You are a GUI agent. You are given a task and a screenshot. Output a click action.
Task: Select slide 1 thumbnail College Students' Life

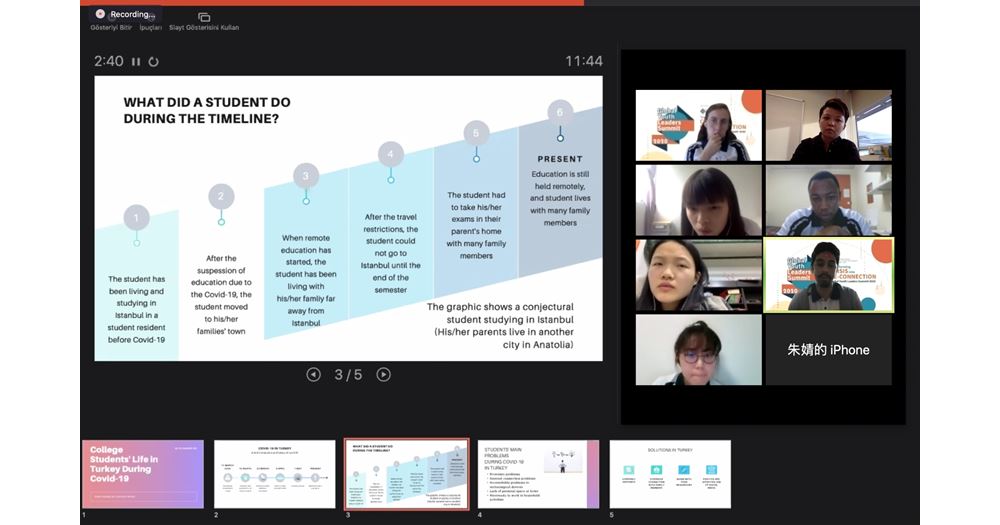pyautogui.click(x=143, y=473)
